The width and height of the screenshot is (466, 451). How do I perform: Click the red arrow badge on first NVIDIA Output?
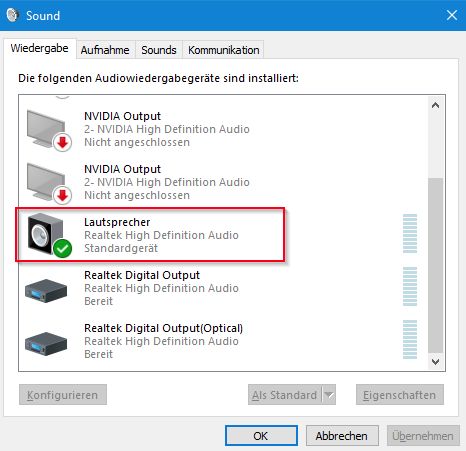coord(62,143)
